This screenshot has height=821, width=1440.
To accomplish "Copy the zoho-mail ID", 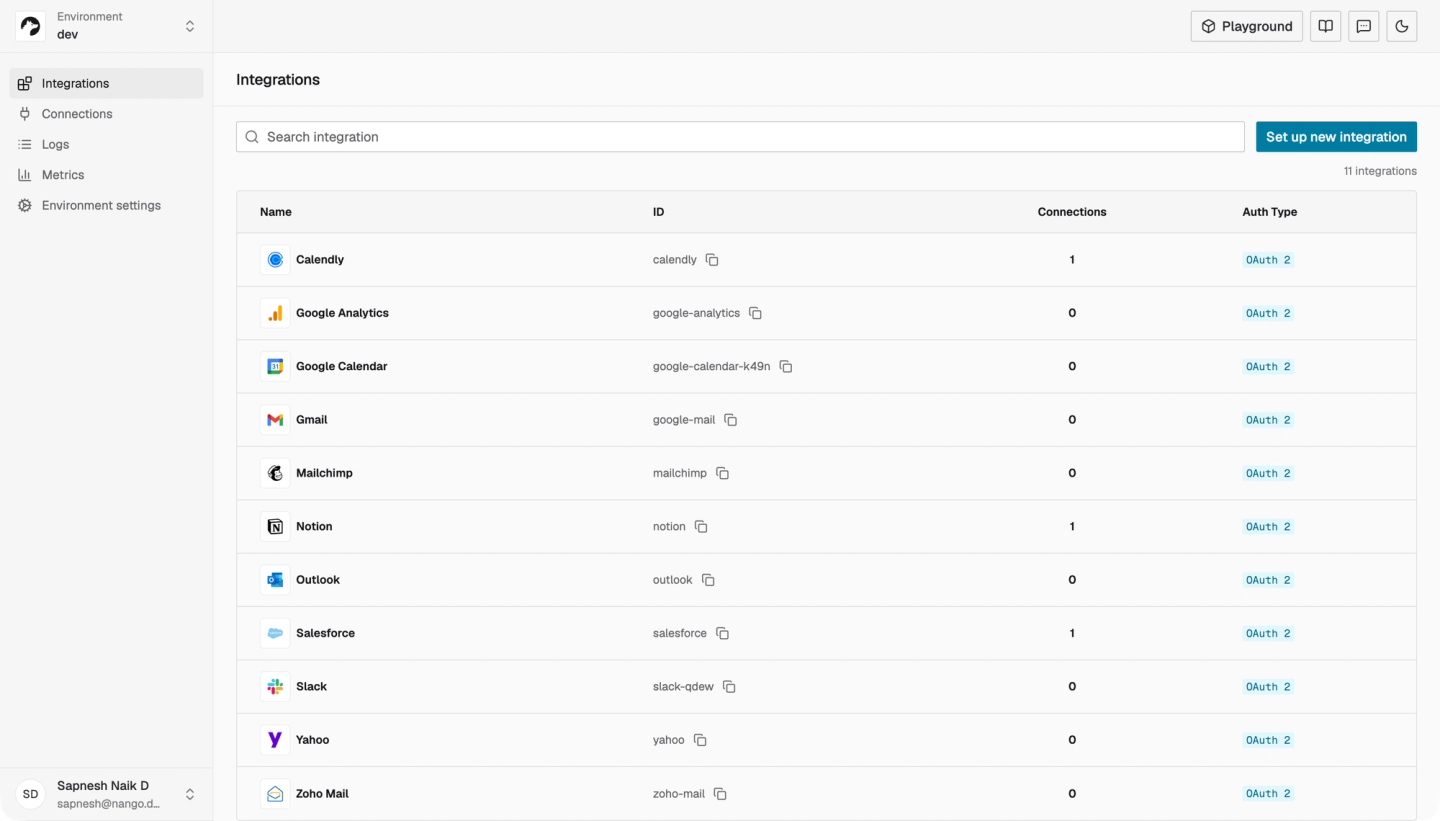I will [720, 794].
